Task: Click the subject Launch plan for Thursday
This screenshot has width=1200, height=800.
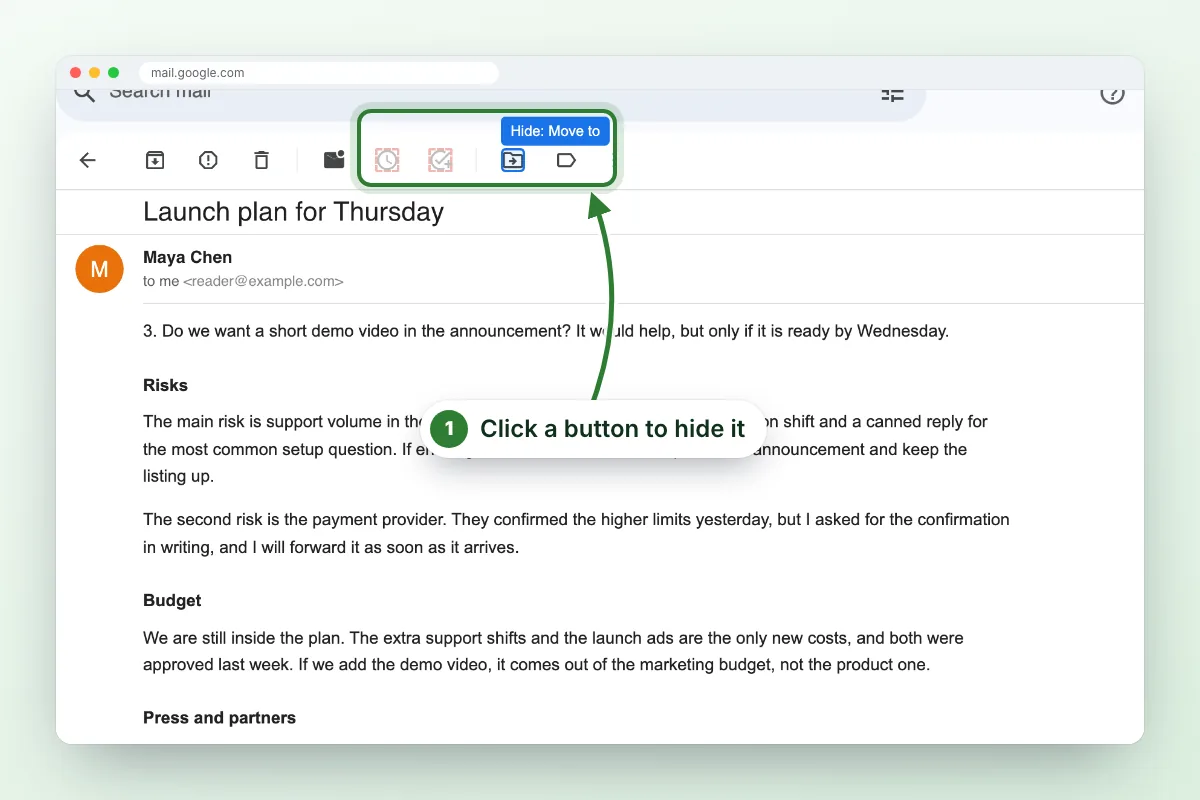Action: (x=293, y=212)
